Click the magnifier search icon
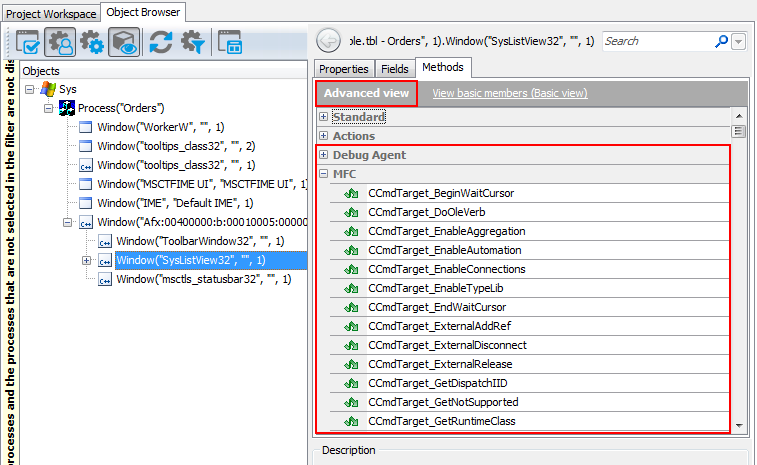 click(x=722, y=41)
